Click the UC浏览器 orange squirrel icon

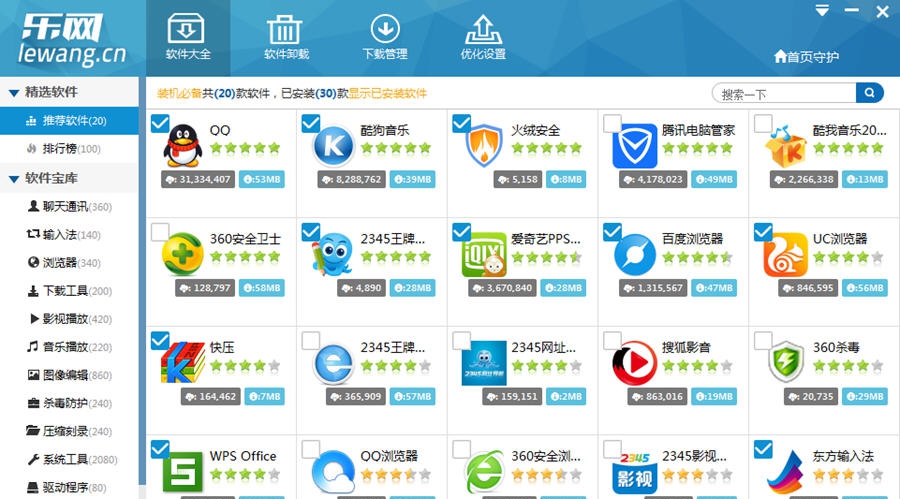click(x=785, y=254)
